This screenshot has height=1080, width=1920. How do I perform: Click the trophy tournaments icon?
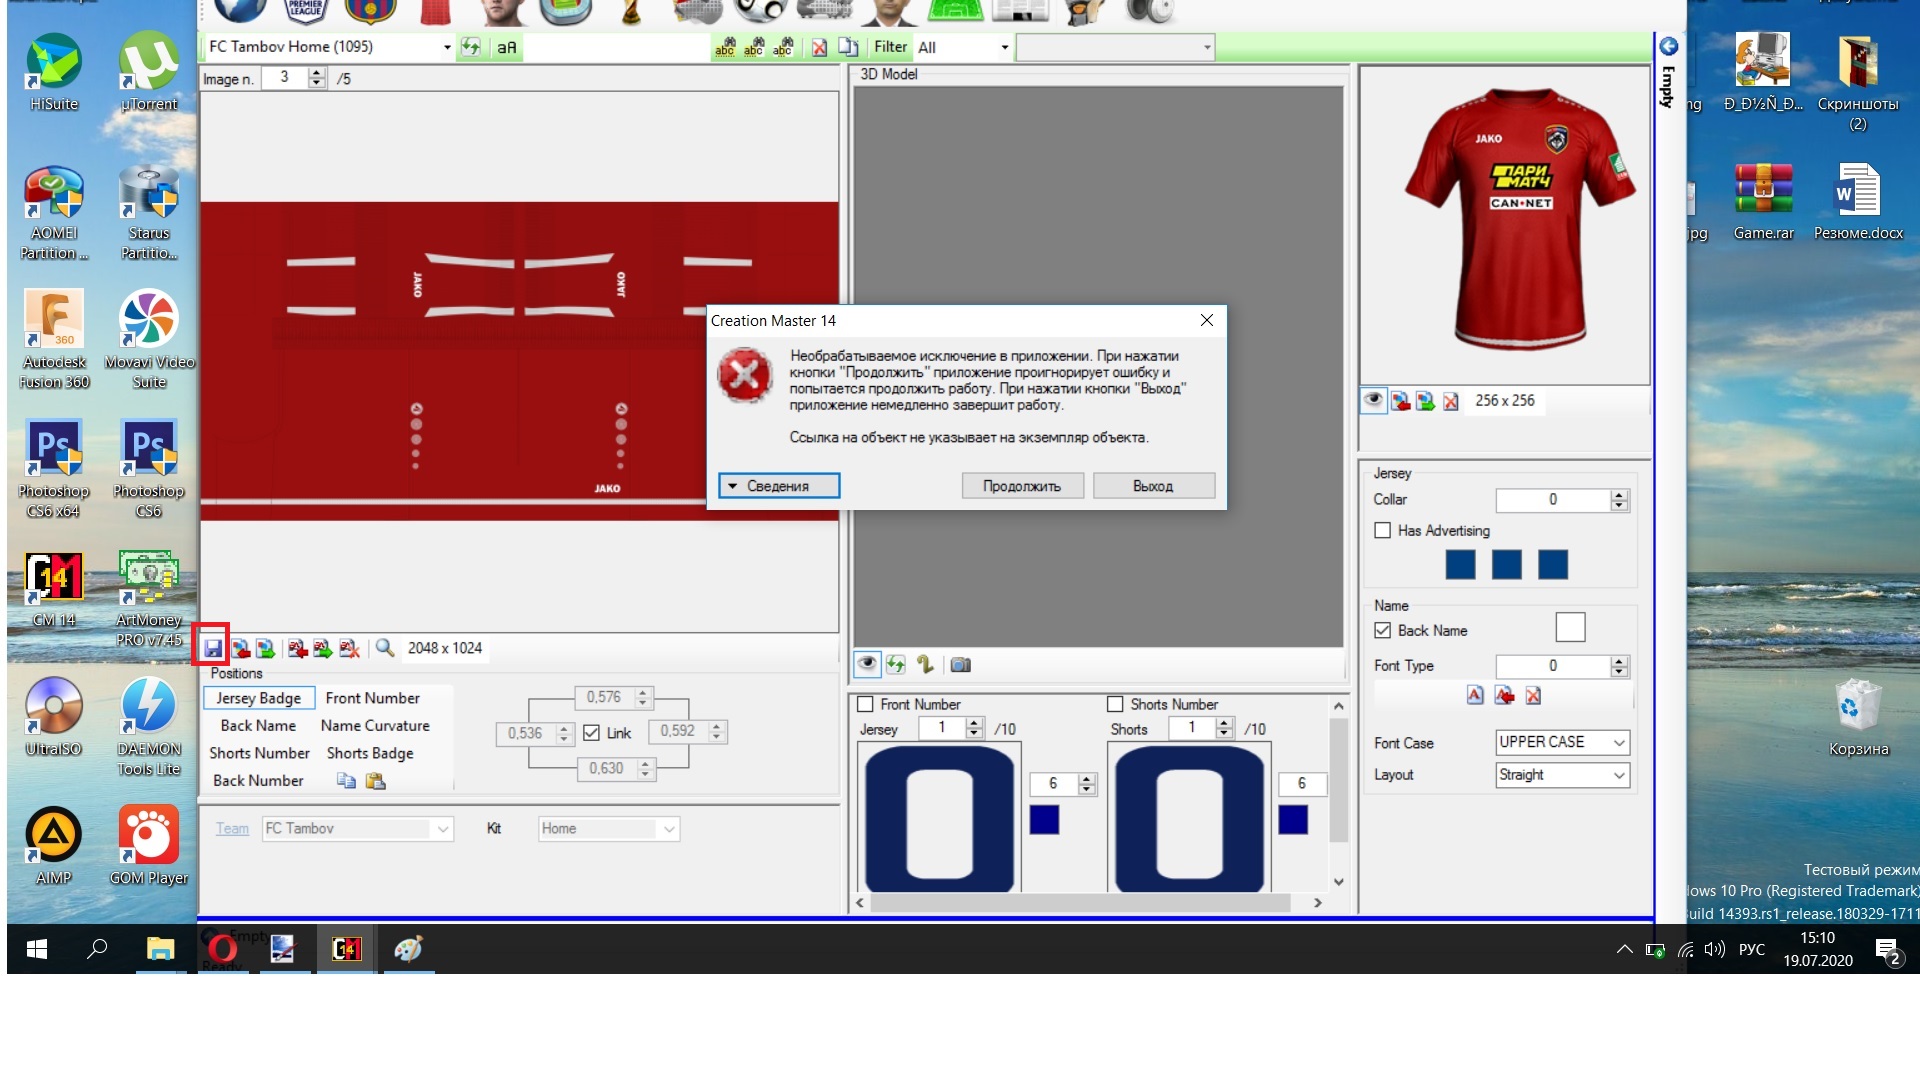[631, 12]
